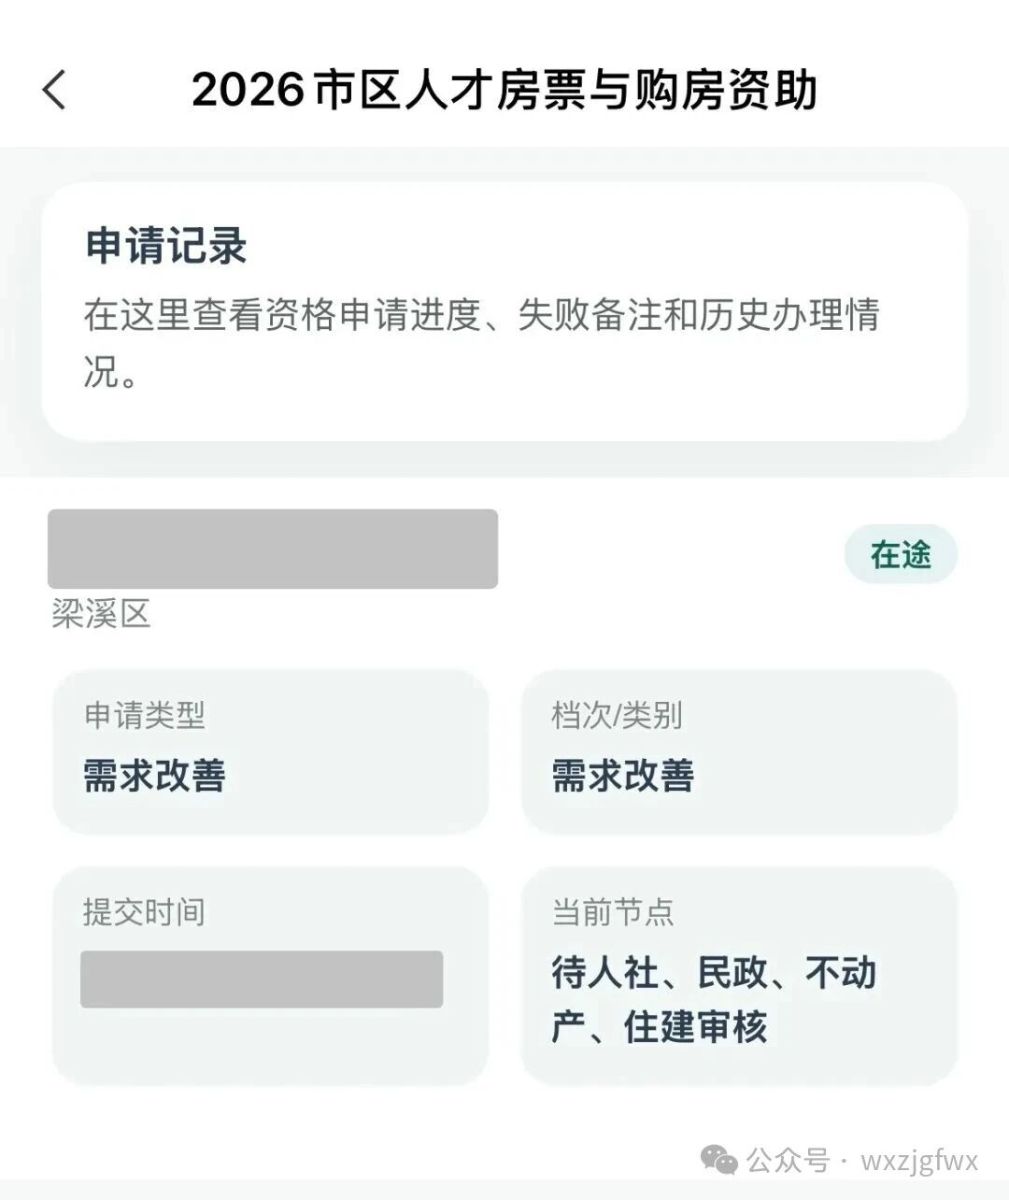The height and width of the screenshot is (1200, 1009).
Task: Tap the wxzjgfwx account name
Action: click(919, 1161)
